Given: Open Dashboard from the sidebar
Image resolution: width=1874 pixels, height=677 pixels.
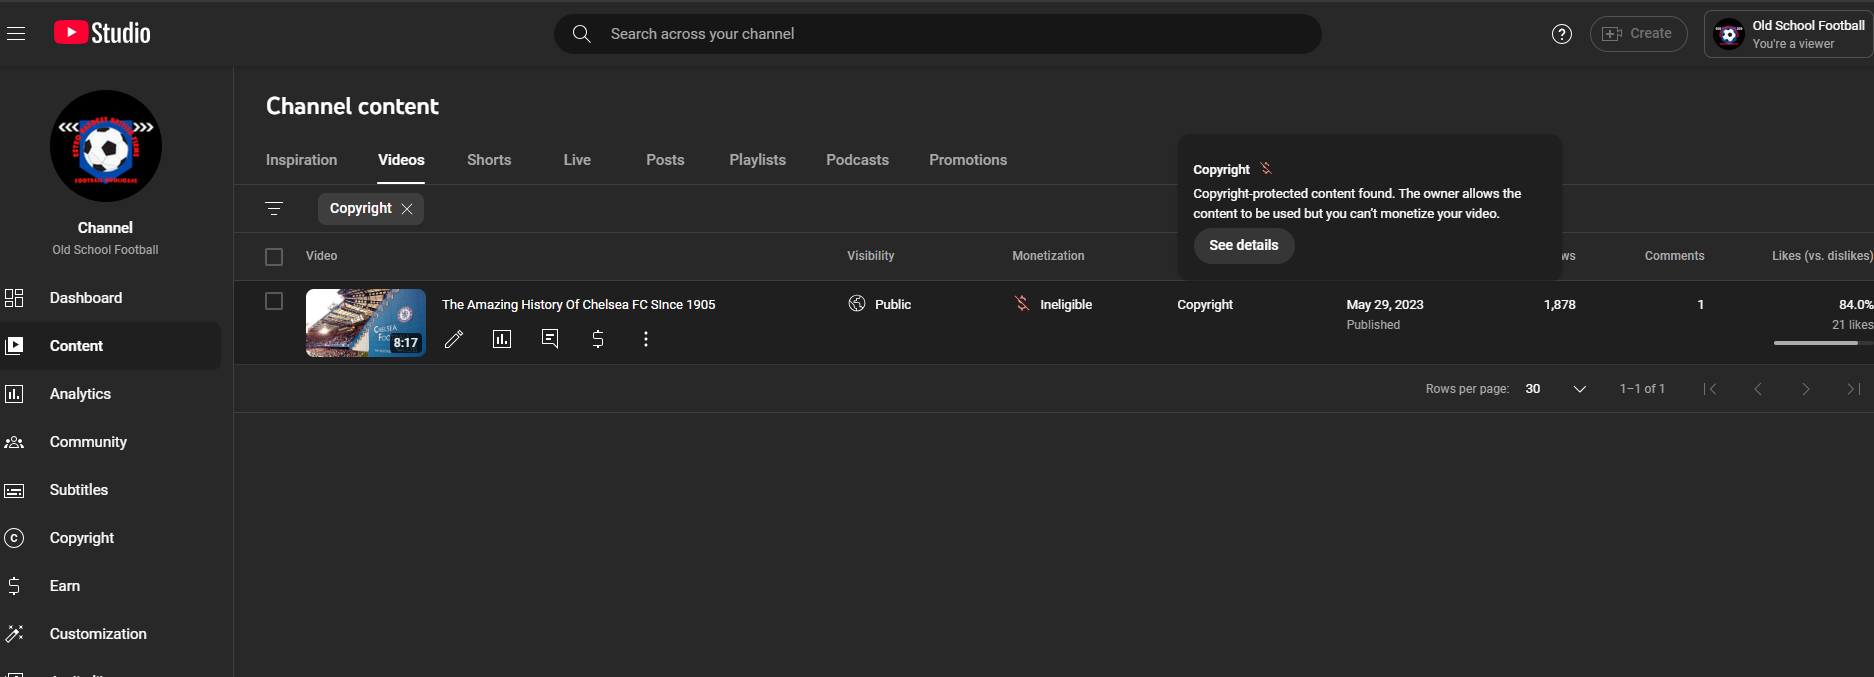Looking at the screenshot, I should coord(110,298).
